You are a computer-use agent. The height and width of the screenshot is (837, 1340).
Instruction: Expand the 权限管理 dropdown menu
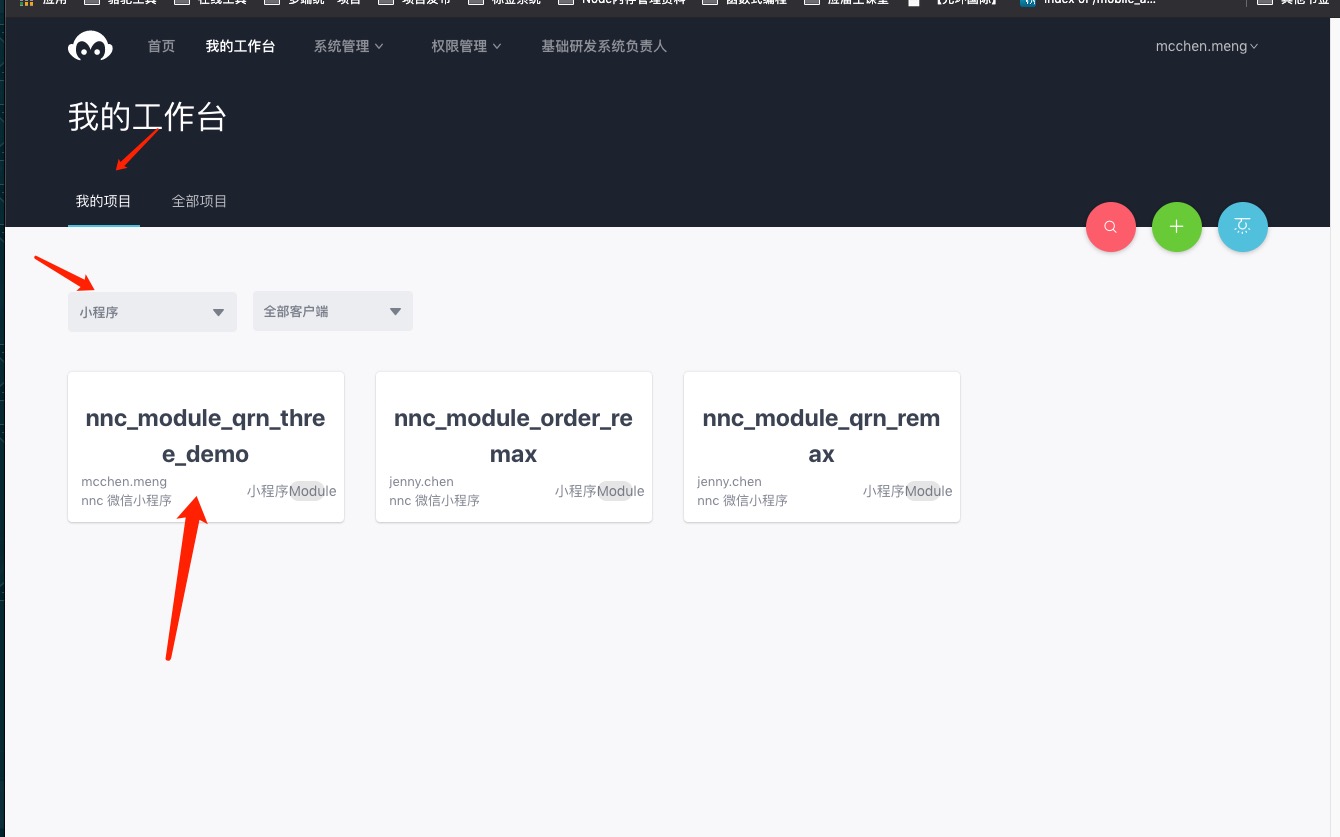(x=466, y=46)
